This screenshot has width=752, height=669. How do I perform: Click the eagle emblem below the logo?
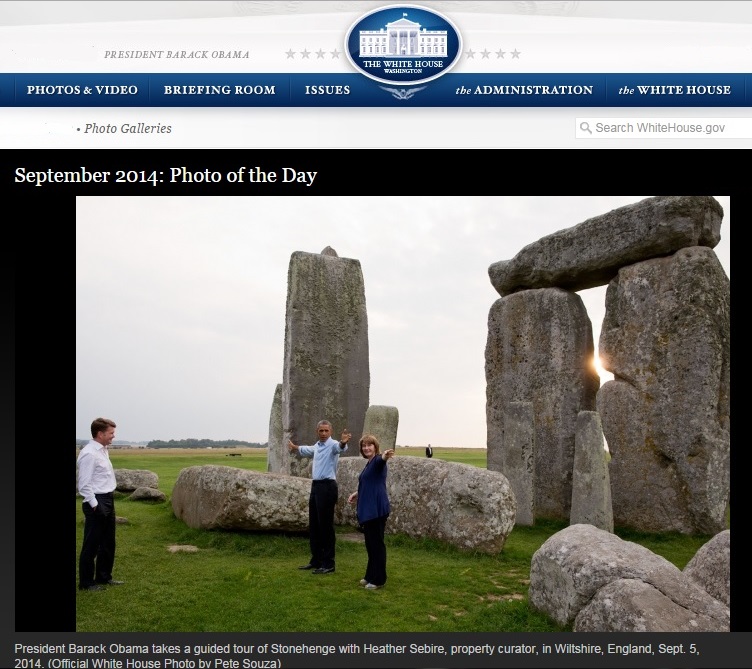(x=403, y=92)
